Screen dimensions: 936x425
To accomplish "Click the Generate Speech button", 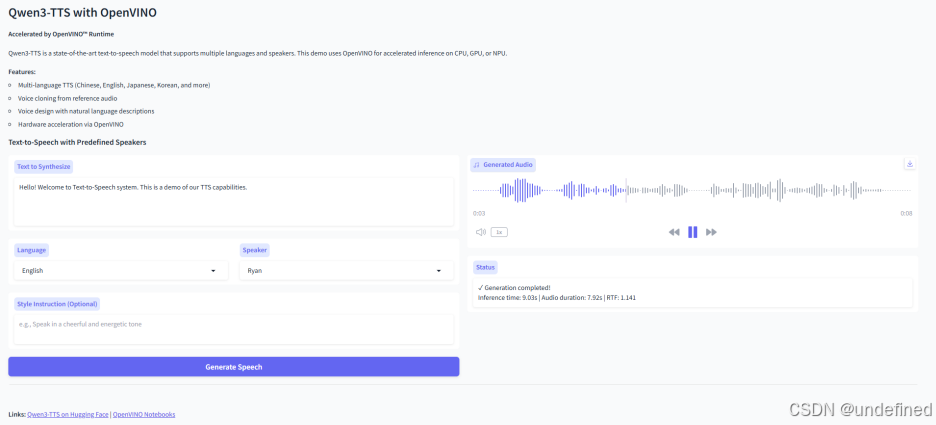I will 234,367.
